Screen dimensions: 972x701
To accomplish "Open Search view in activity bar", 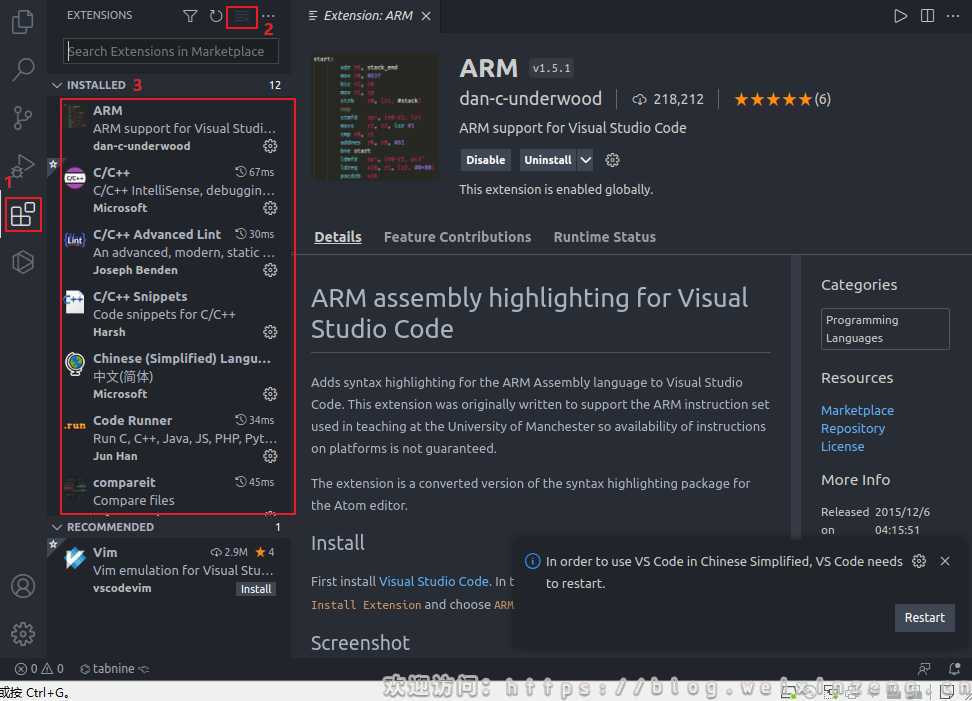I will [x=22, y=70].
